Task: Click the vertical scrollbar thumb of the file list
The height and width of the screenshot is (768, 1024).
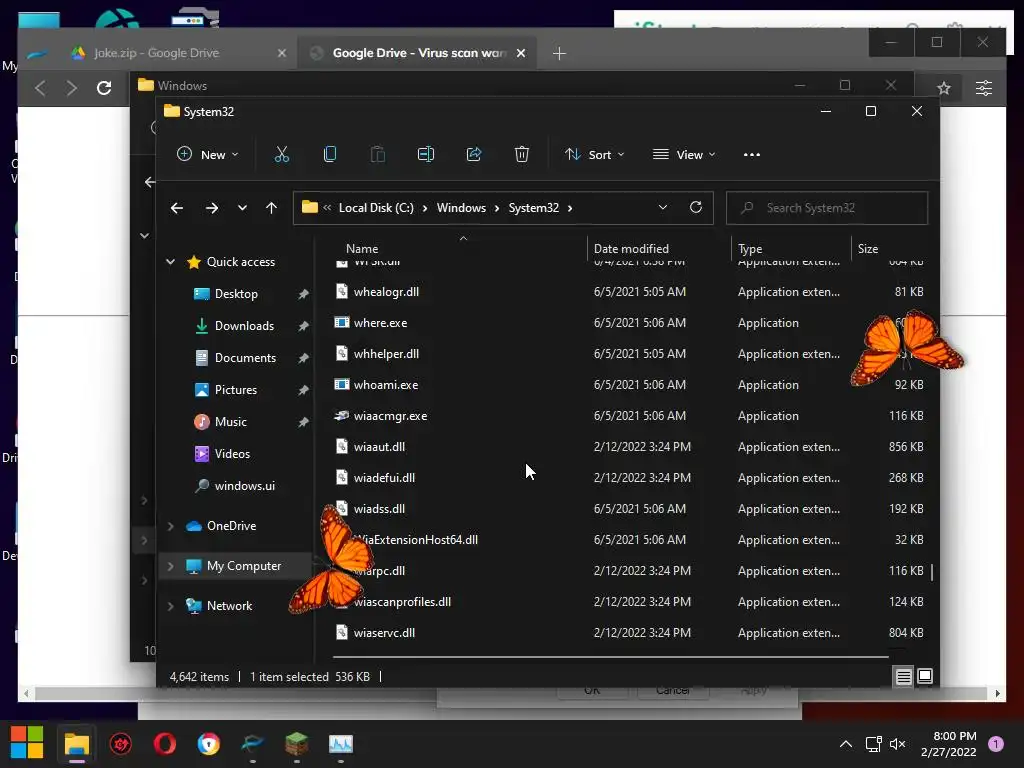Action: [931, 572]
